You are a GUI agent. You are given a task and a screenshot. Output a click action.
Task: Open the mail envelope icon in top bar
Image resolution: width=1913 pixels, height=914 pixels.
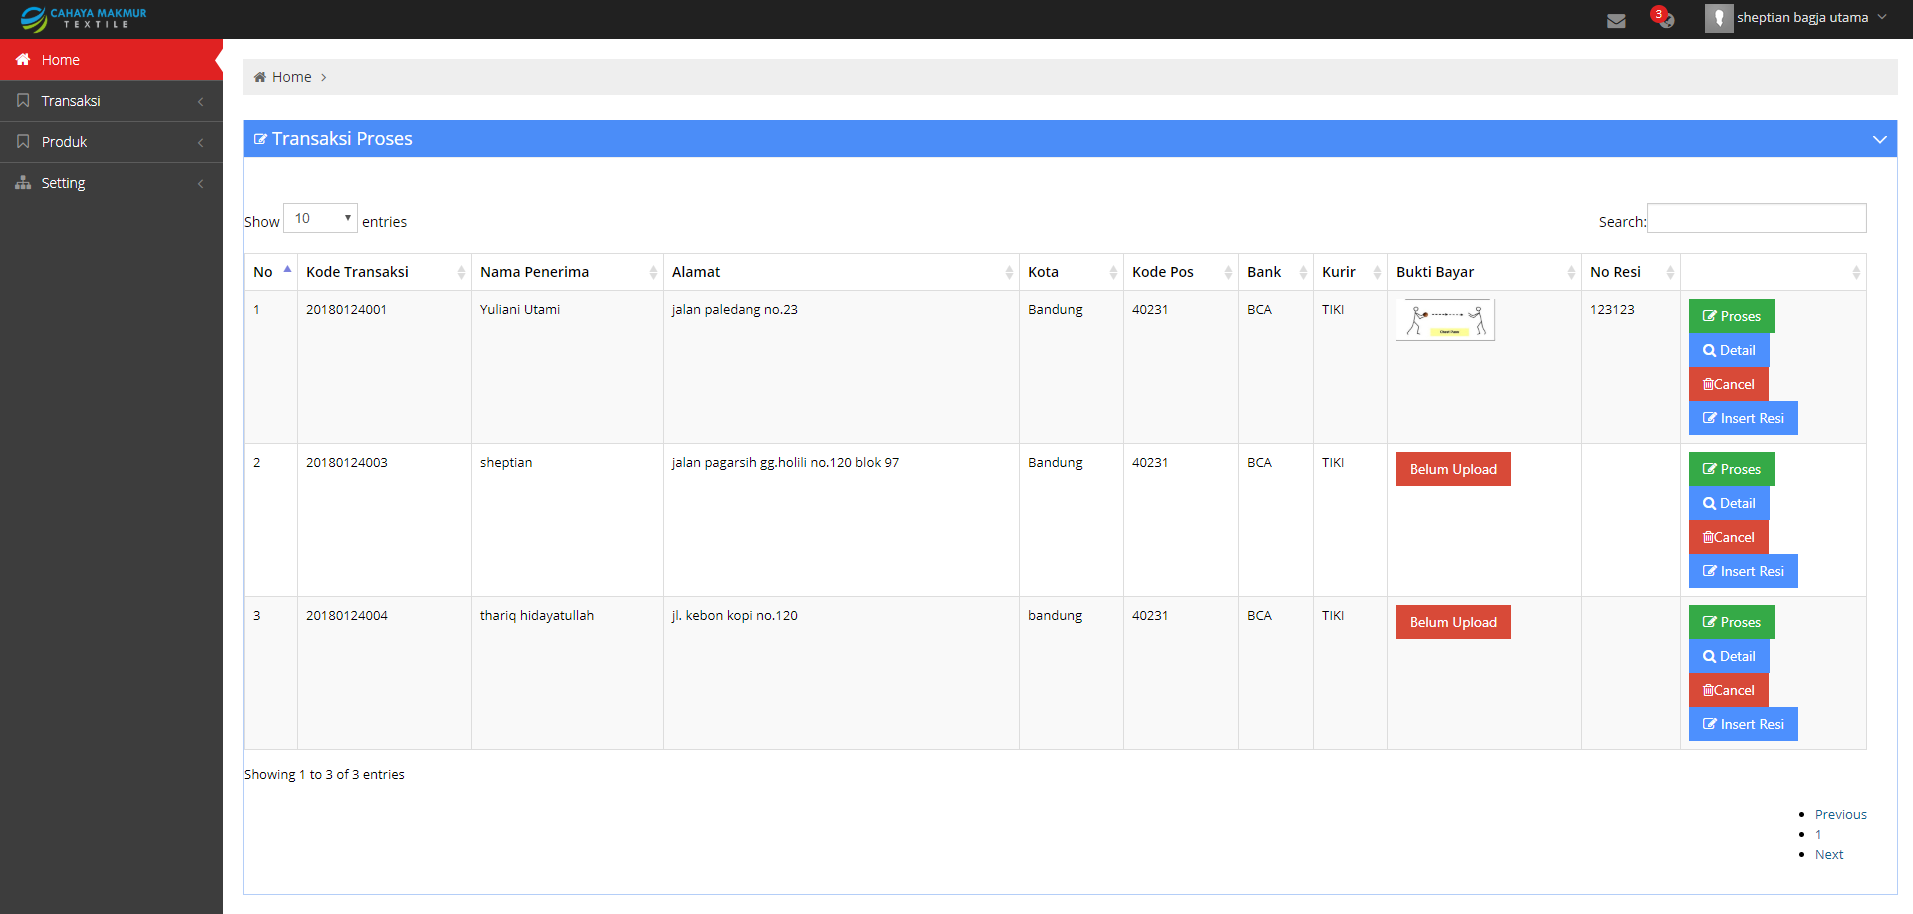click(1616, 18)
